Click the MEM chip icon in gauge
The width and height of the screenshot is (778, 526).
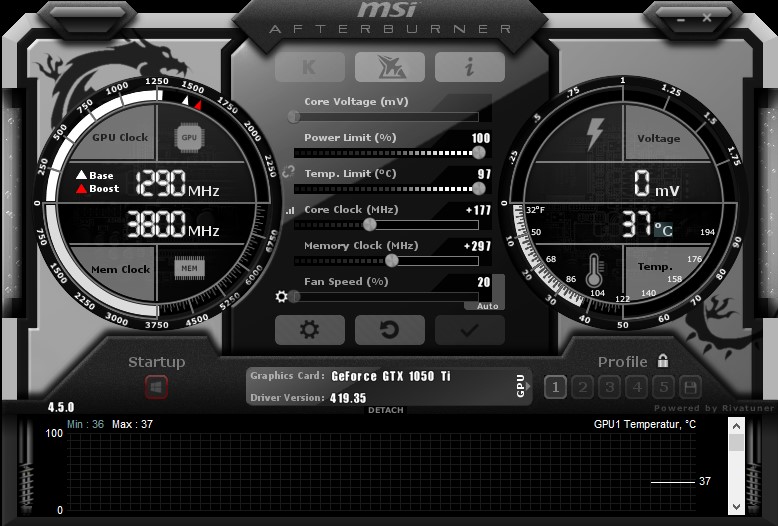189,268
